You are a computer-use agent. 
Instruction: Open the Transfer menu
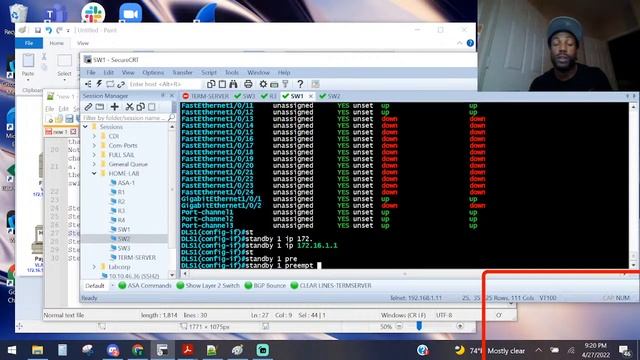[x=182, y=73]
